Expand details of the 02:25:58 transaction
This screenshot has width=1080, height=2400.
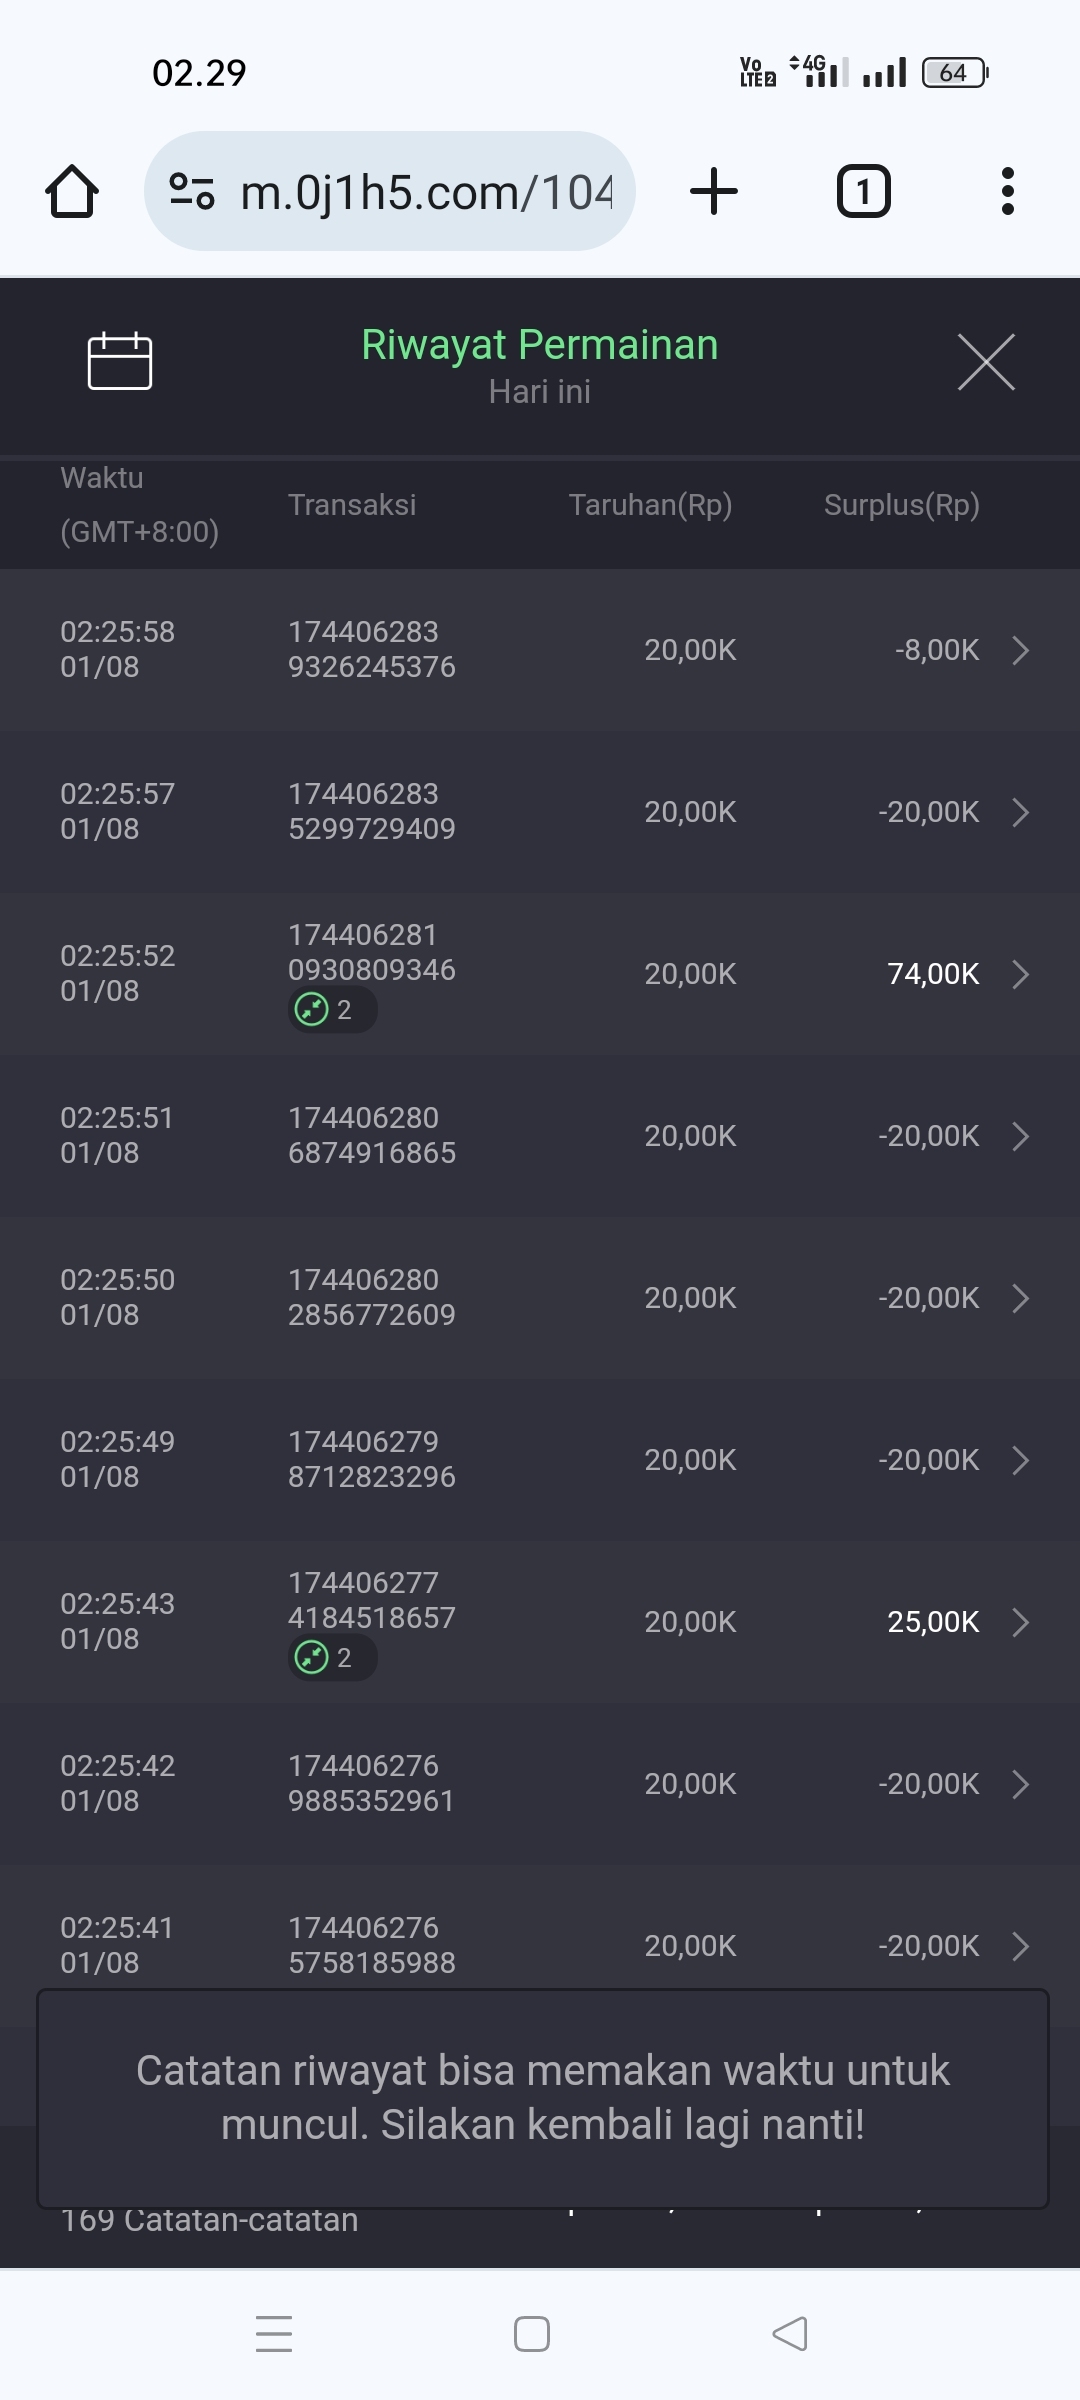1020,650
